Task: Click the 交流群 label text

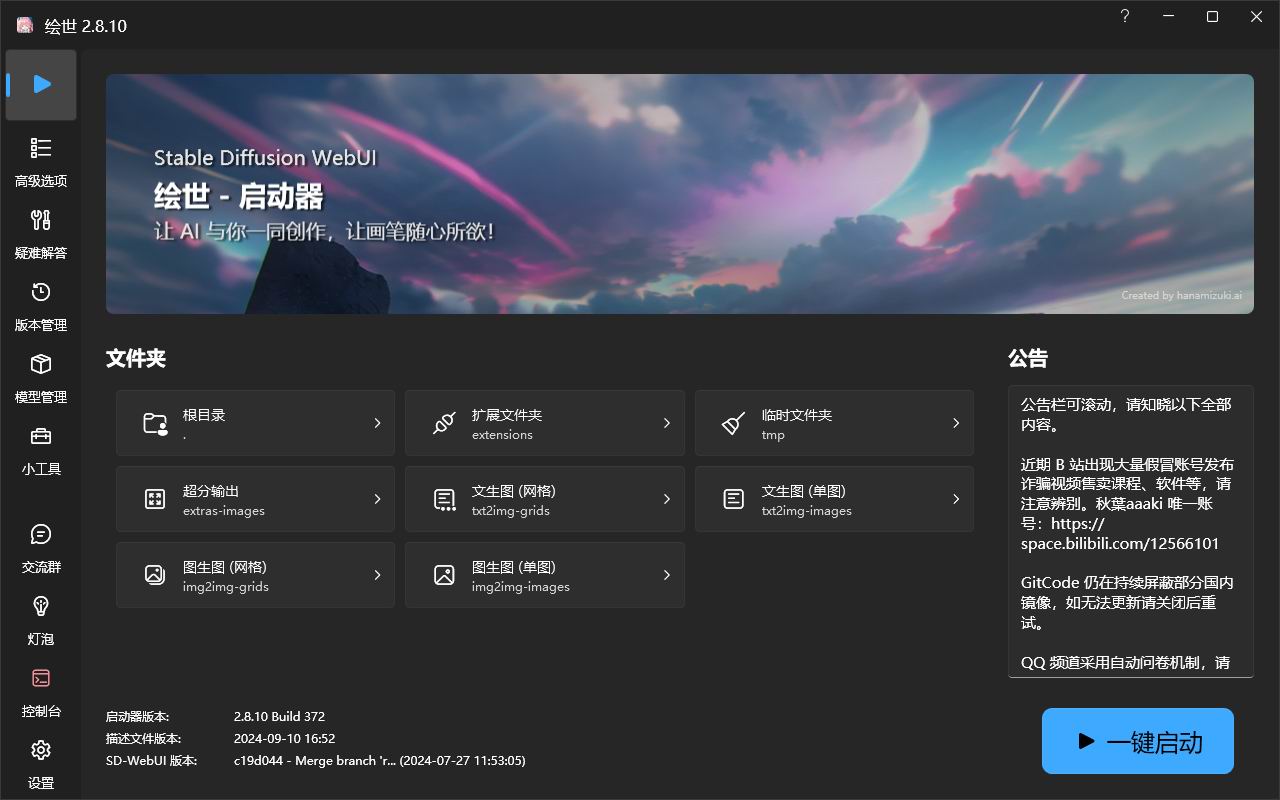Action: 41,567
